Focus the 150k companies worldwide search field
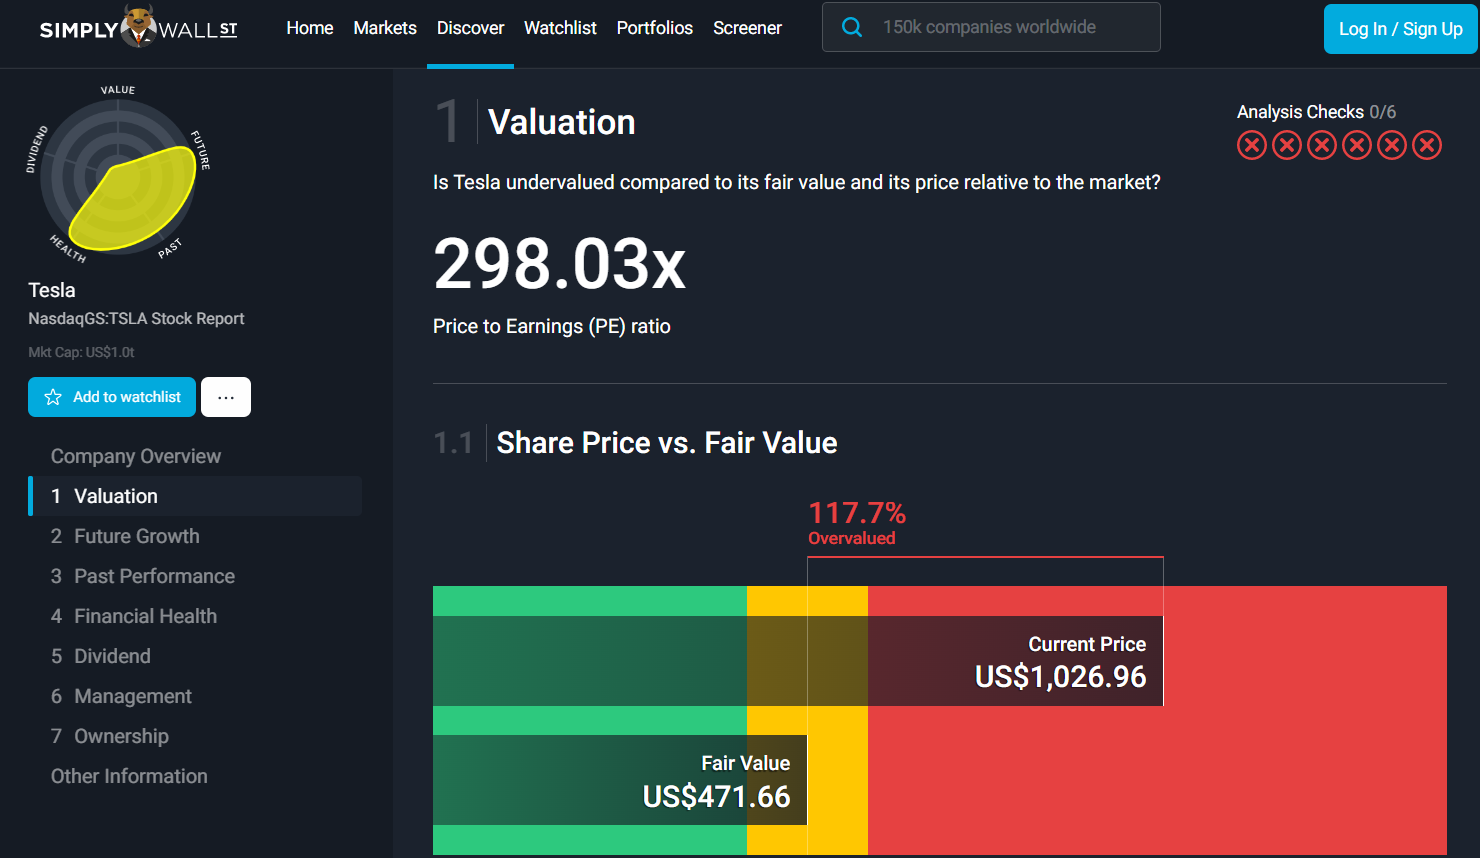The height and width of the screenshot is (858, 1480). pos(991,27)
